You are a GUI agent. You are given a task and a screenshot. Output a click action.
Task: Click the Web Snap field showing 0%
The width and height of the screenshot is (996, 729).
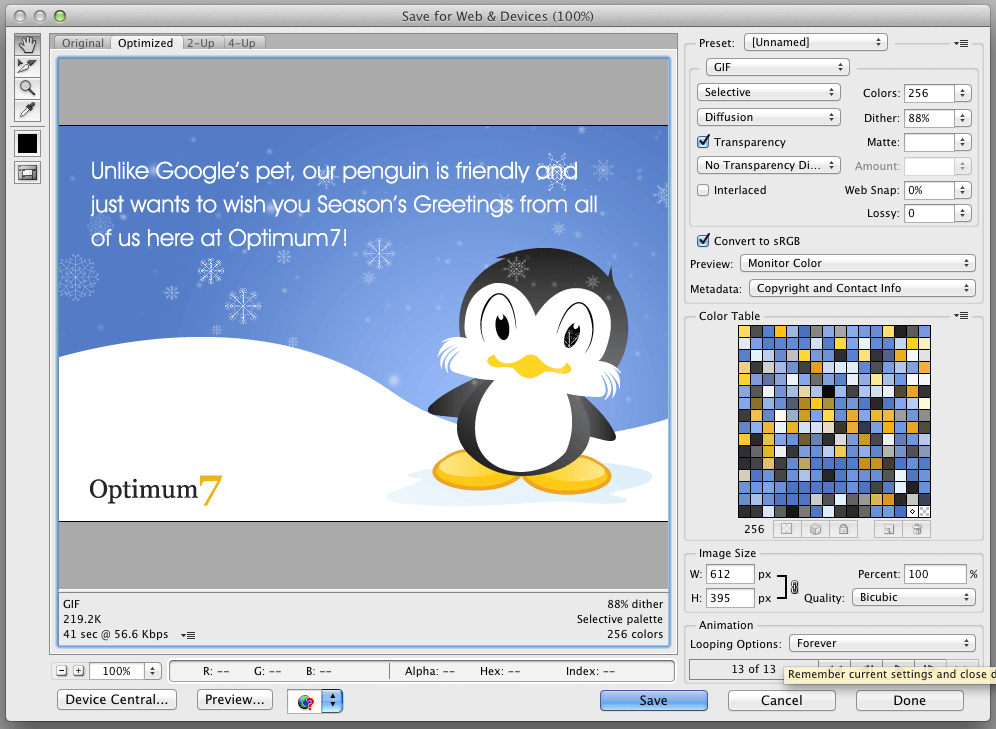tap(929, 190)
